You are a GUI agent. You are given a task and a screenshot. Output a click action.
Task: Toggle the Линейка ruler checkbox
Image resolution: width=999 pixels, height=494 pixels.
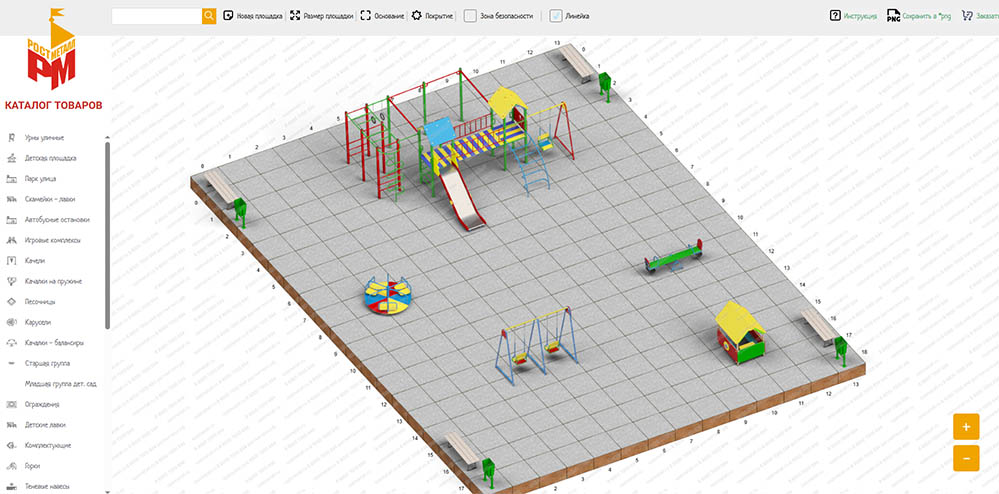pos(556,16)
